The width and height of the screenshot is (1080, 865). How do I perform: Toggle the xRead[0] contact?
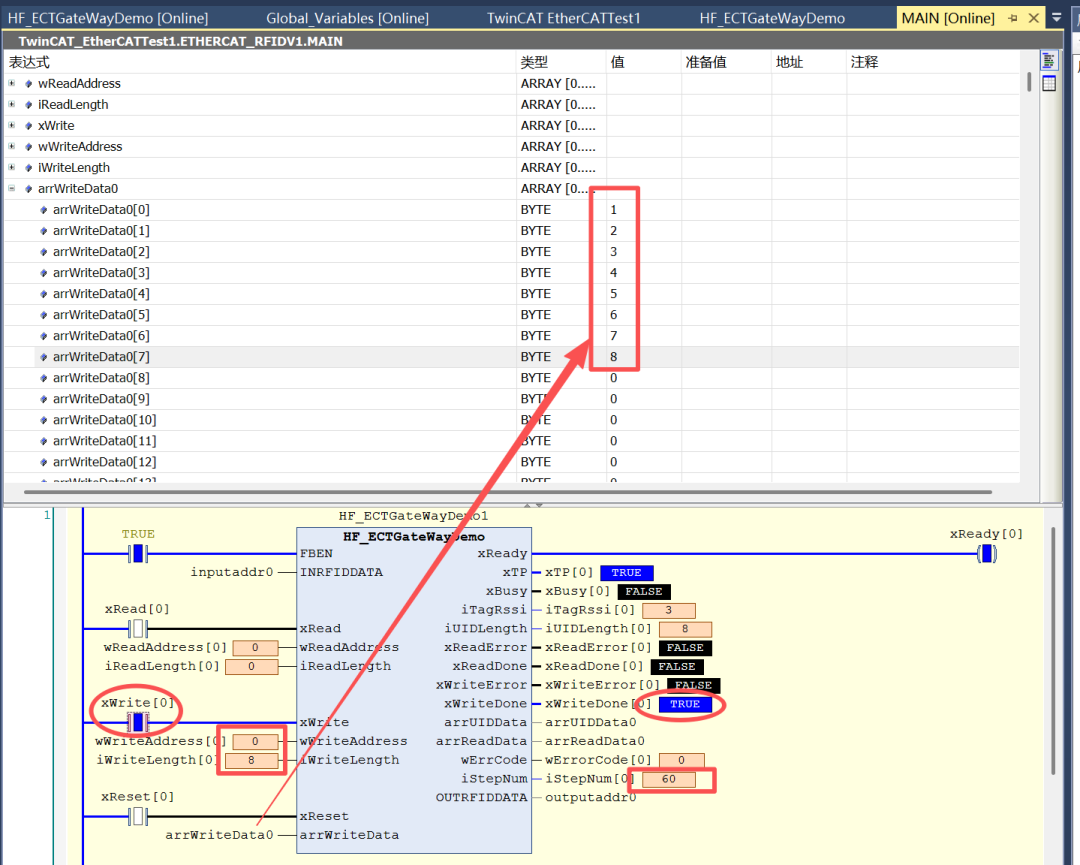click(138, 628)
